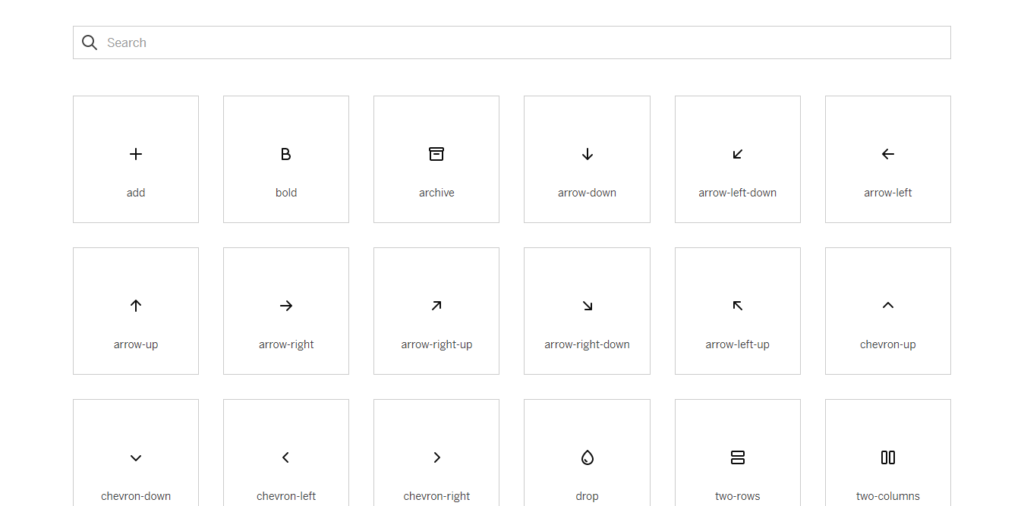Select the drop water icon
The height and width of the screenshot is (506, 1024).
tap(587, 458)
